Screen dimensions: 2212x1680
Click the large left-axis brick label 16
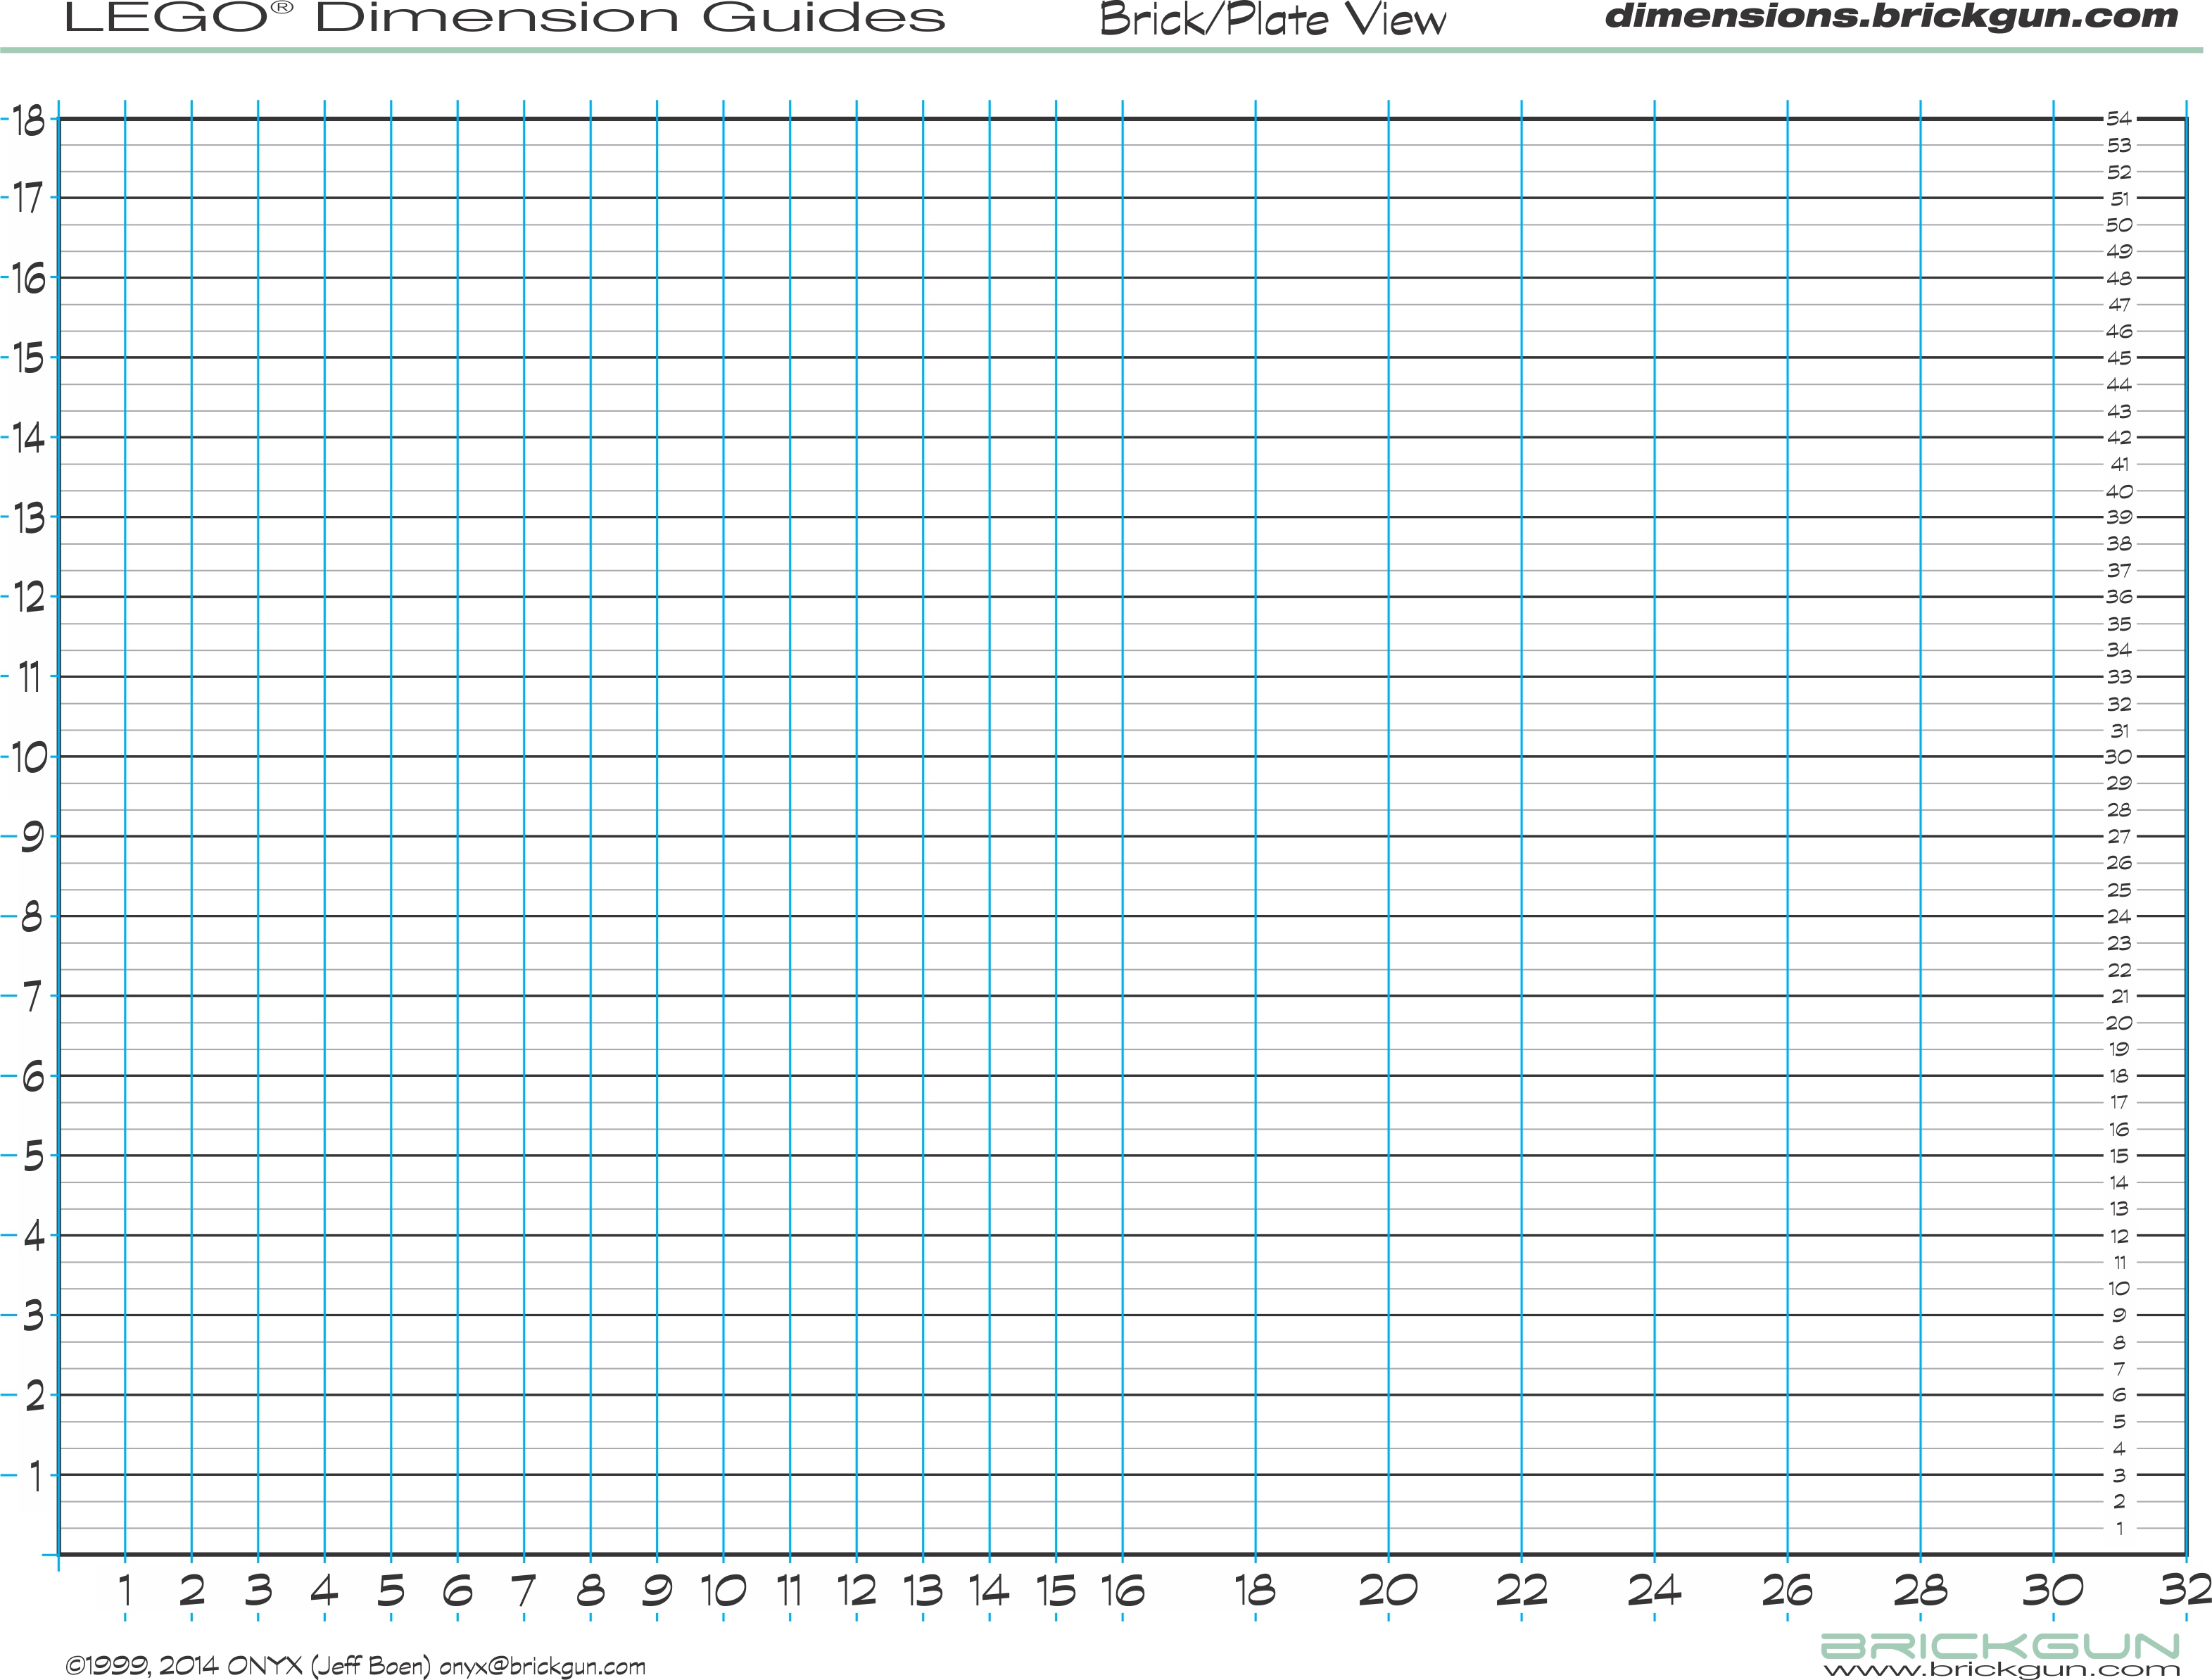[29, 279]
